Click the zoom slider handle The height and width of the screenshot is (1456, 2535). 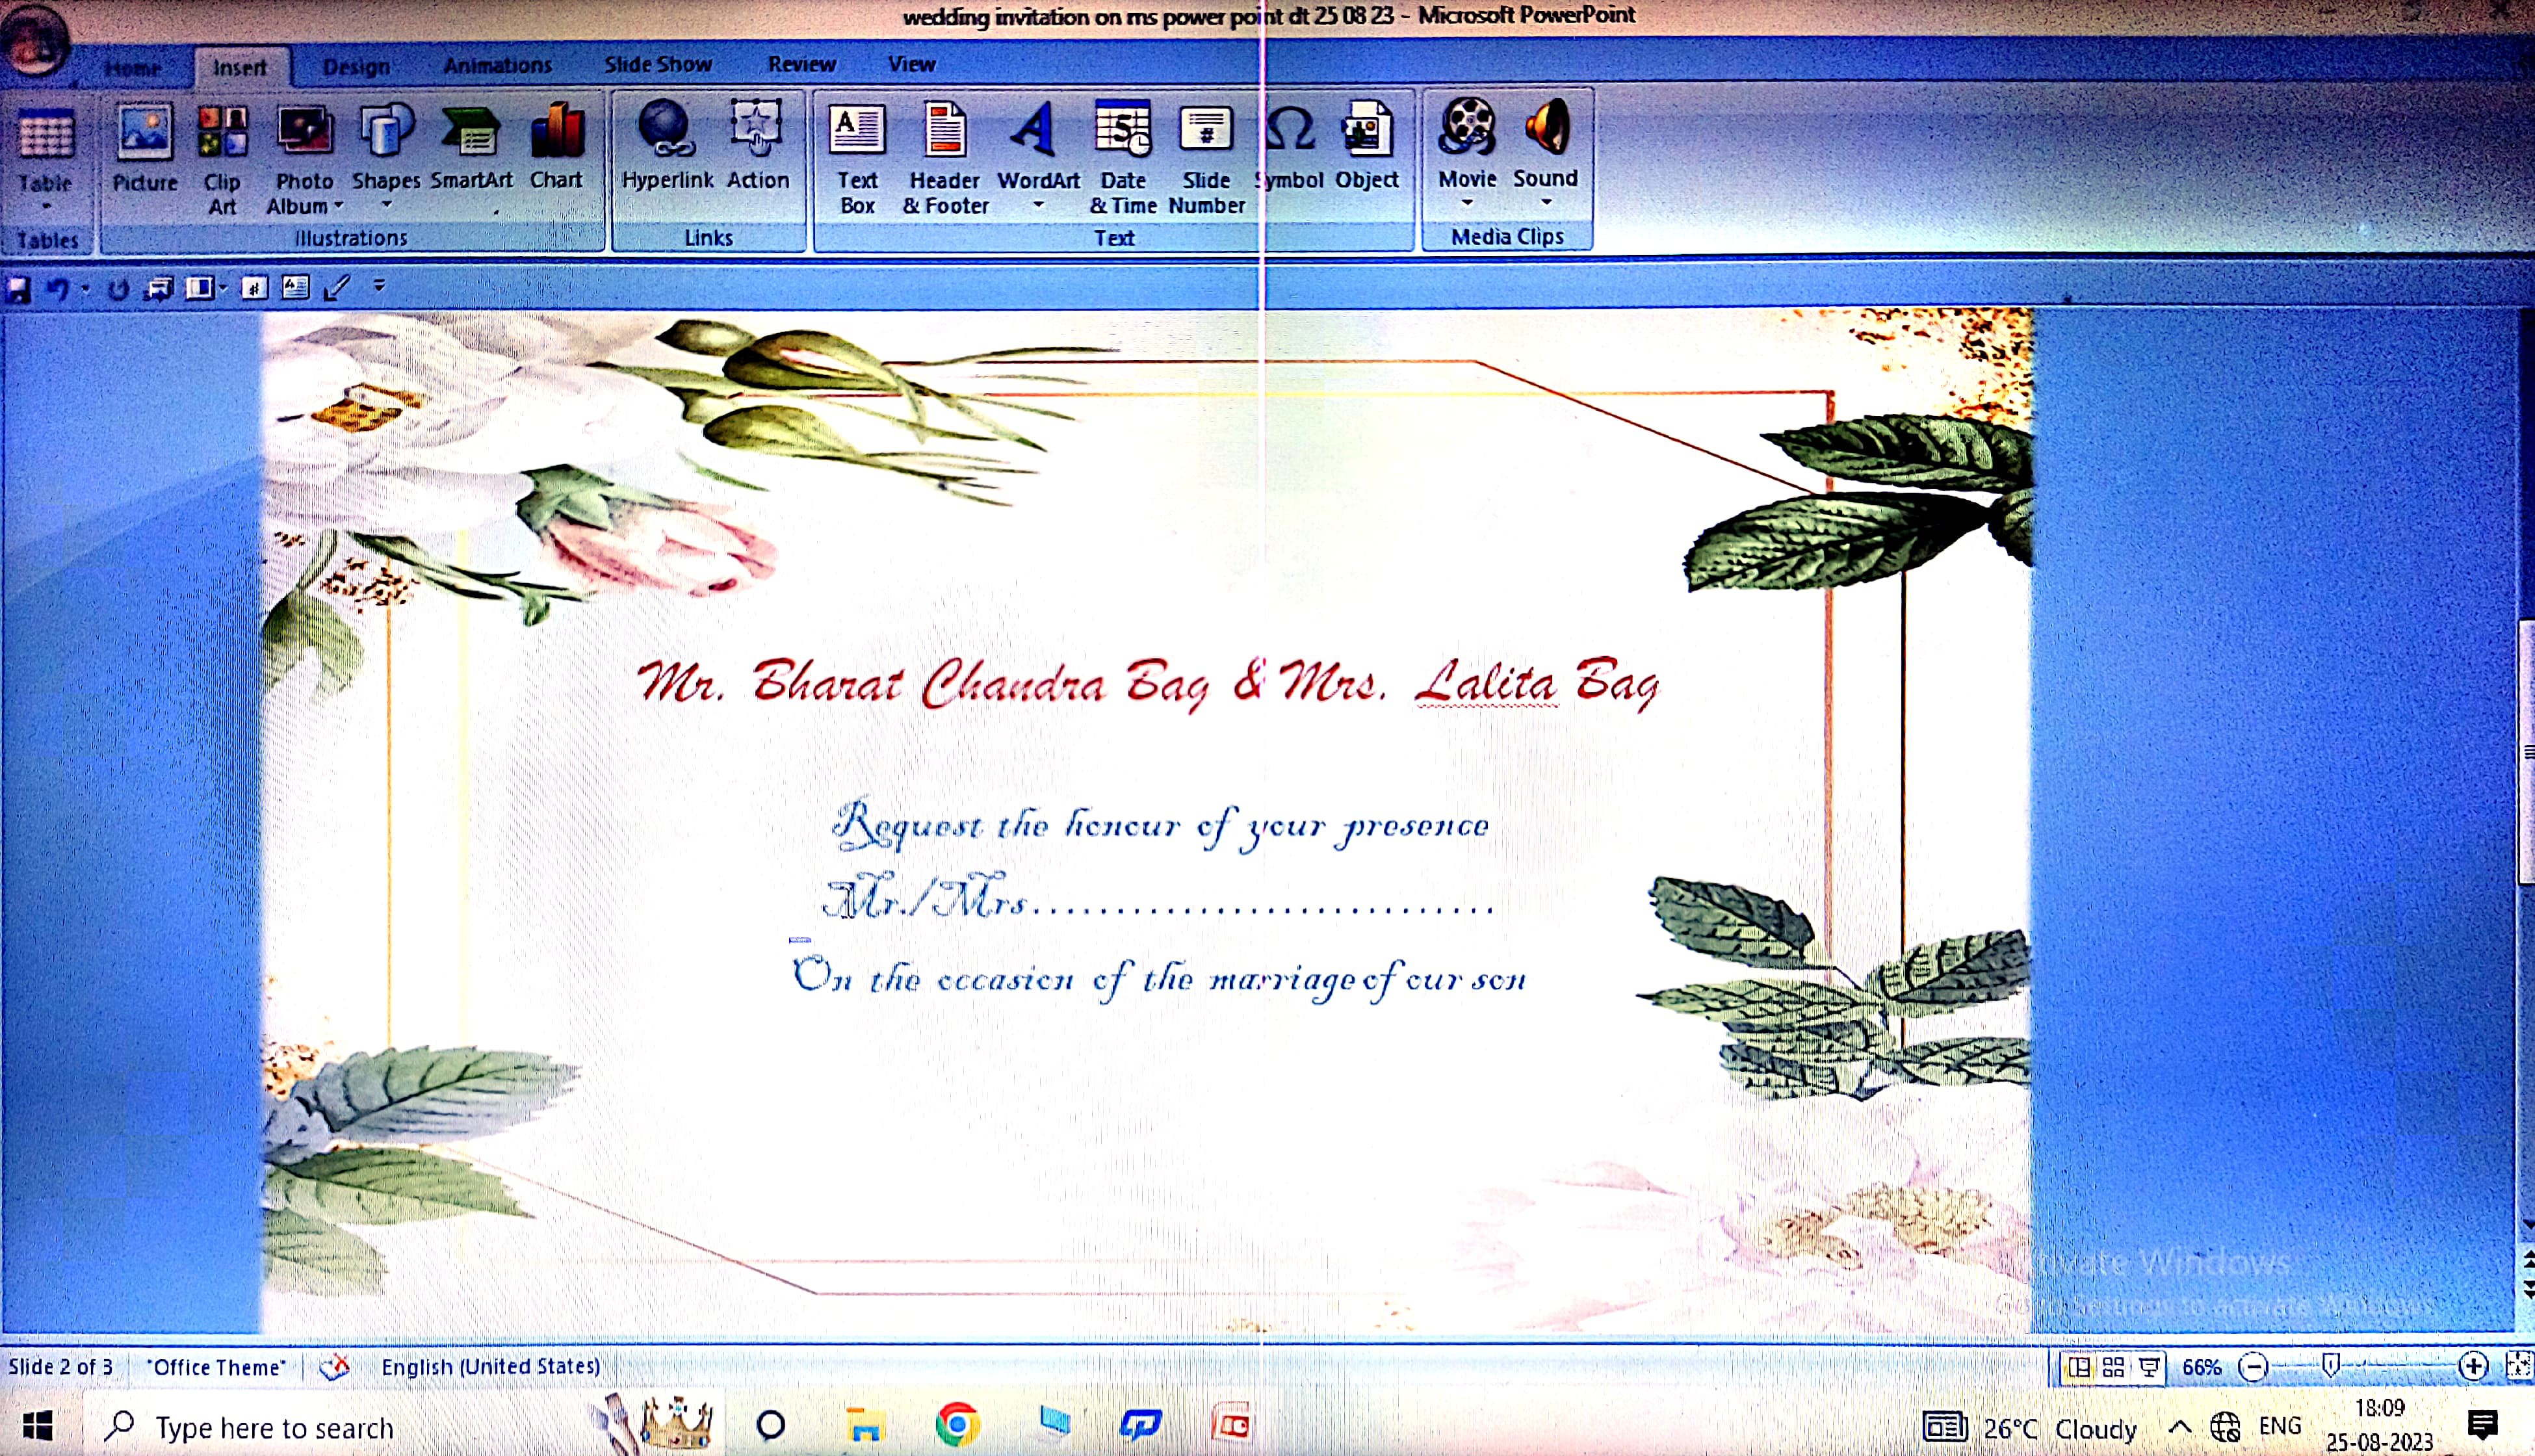point(2331,1365)
